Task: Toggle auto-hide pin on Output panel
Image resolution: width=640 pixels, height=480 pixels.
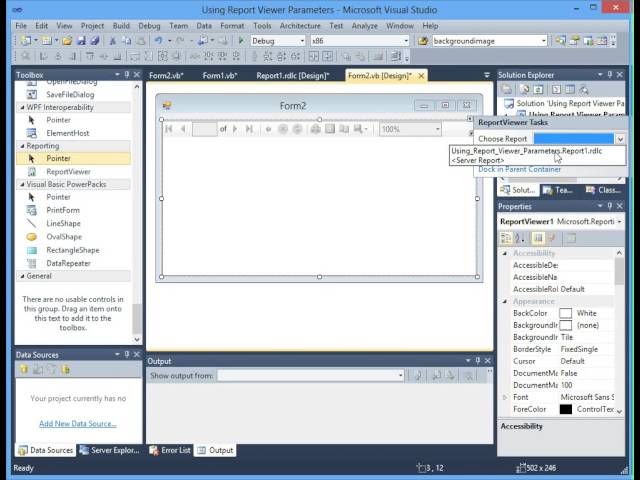Action: [x=478, y=361]
